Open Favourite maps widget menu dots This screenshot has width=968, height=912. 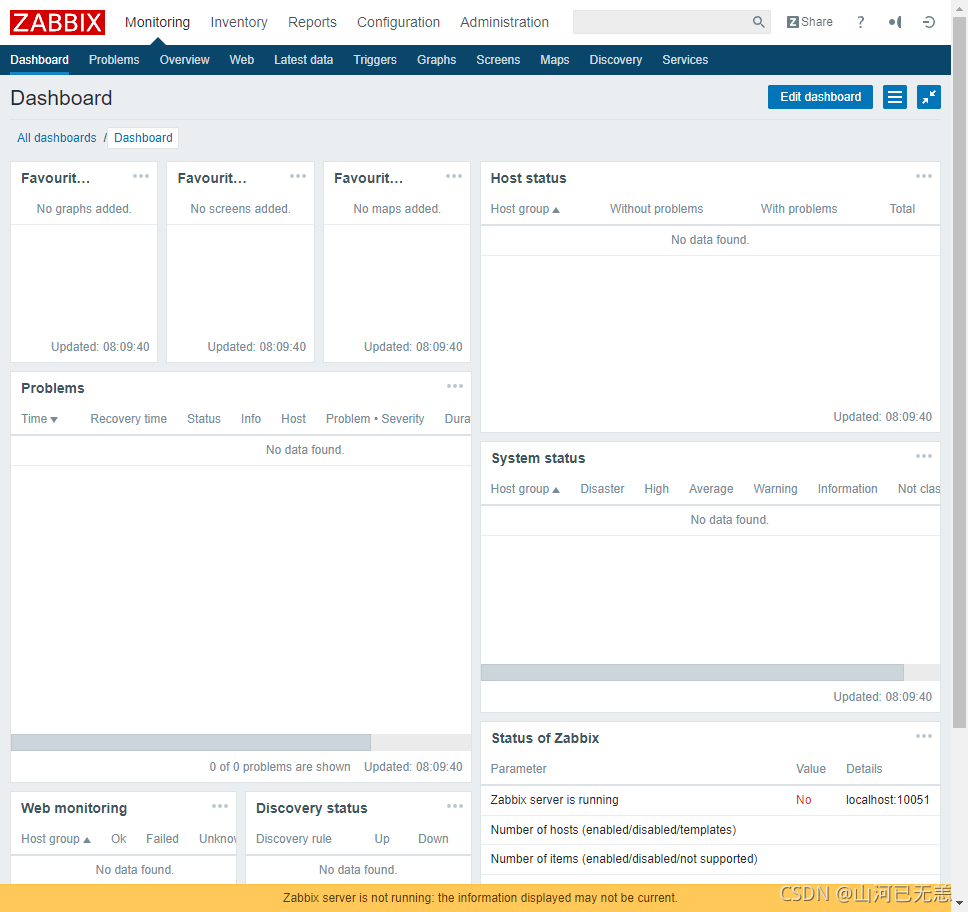pos(454,176)
